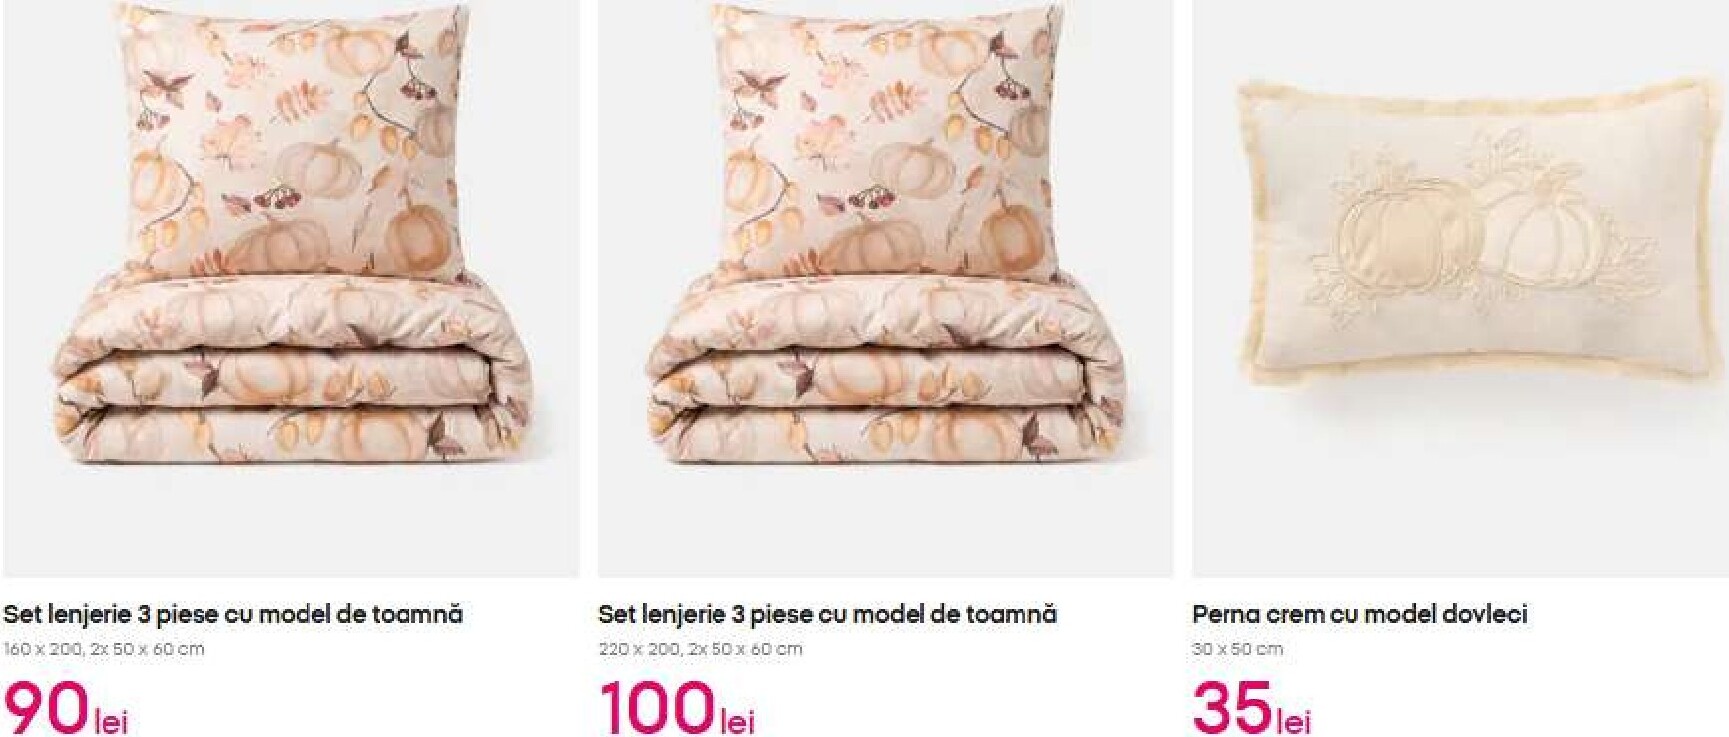This screenshot has width=1729, height=737.
Task: Click the lei currency label beside 90
Action: point(110,721)
